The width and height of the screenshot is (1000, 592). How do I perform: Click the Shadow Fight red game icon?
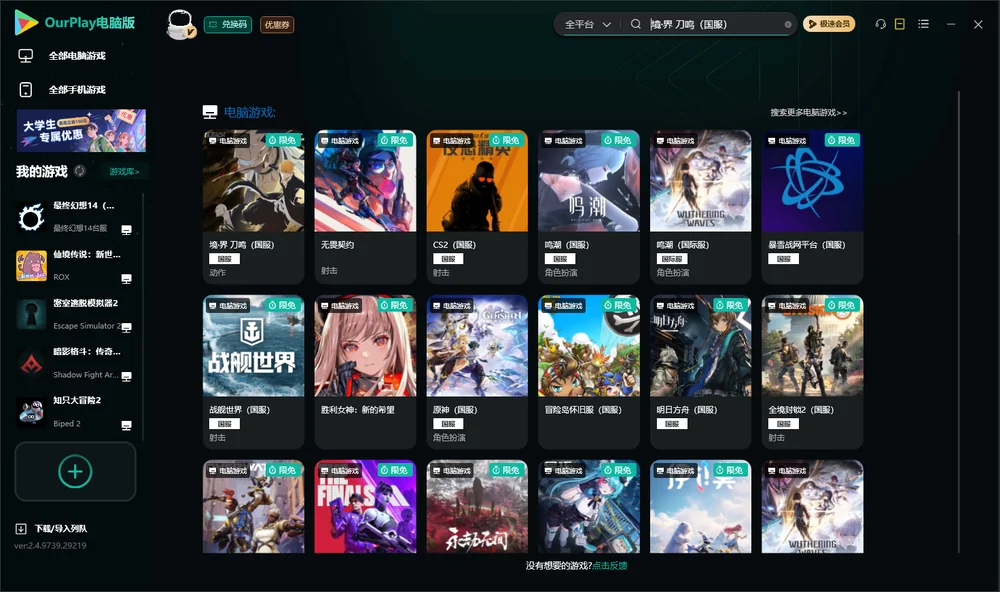31,364
